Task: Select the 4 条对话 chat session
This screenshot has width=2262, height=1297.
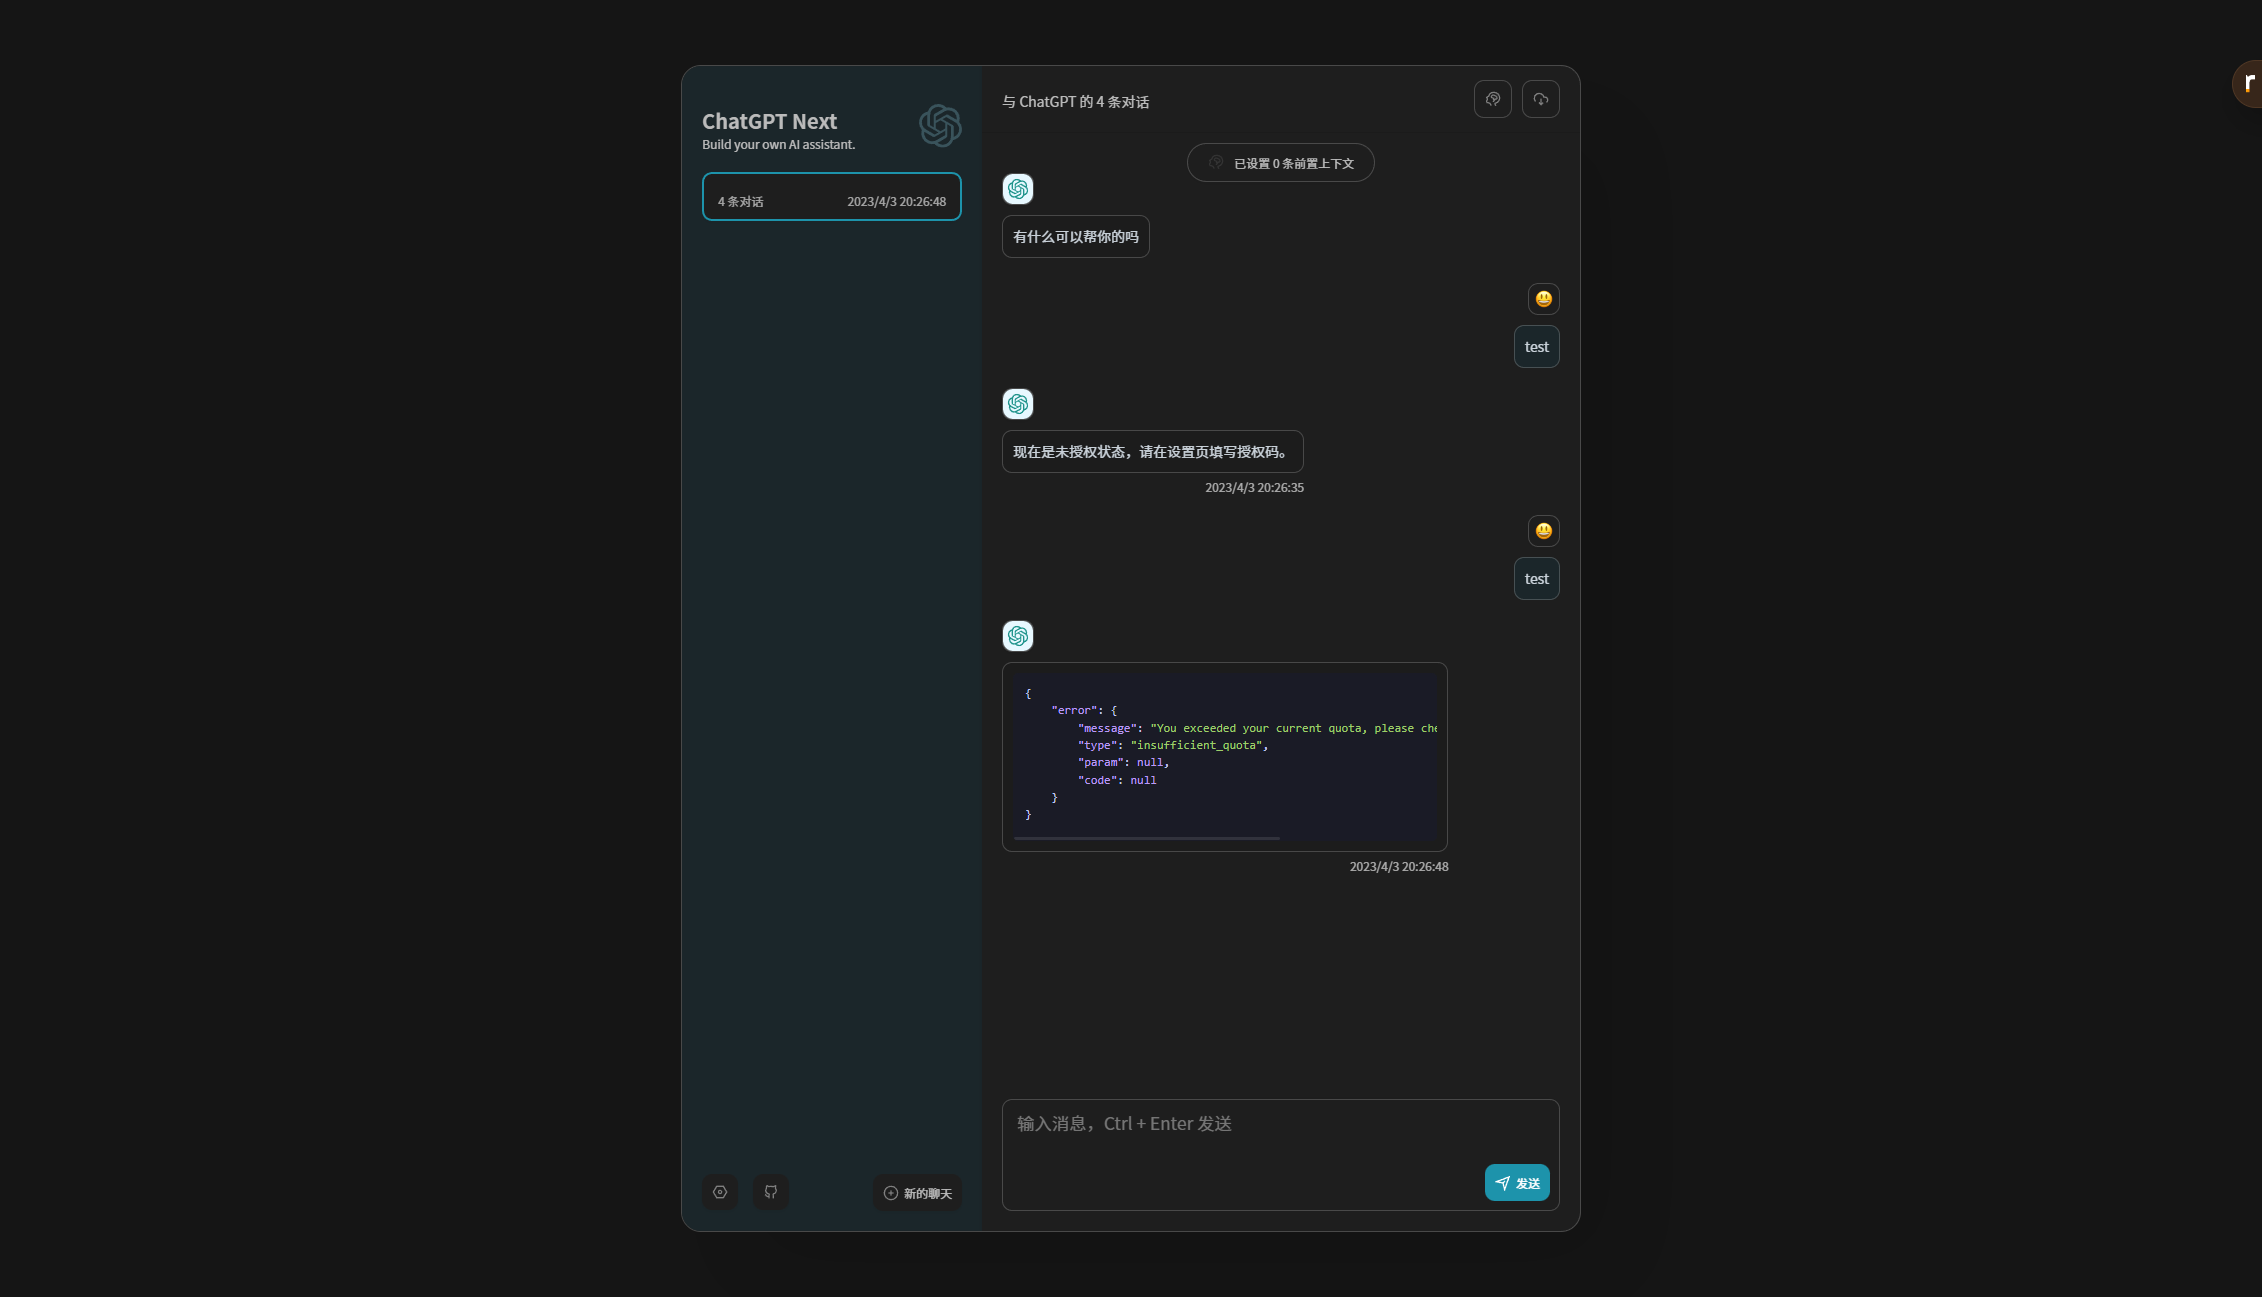Action: coord(831,197)
